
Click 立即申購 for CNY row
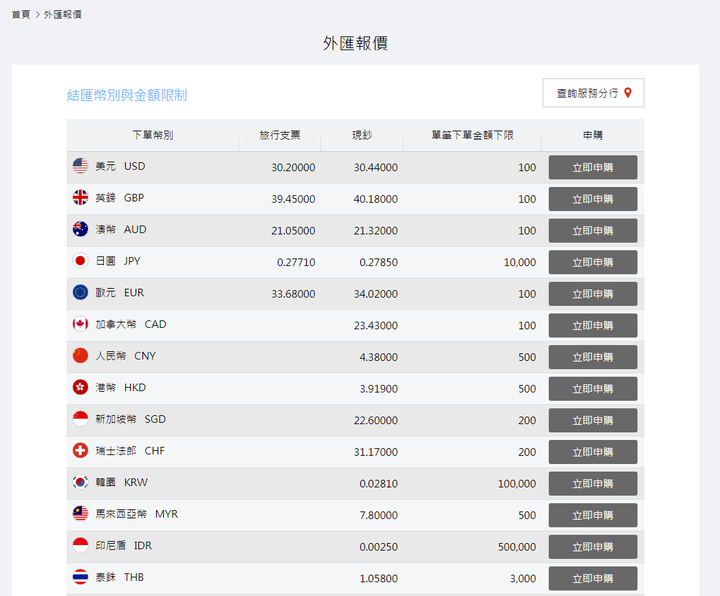click(x=593, y=358)
